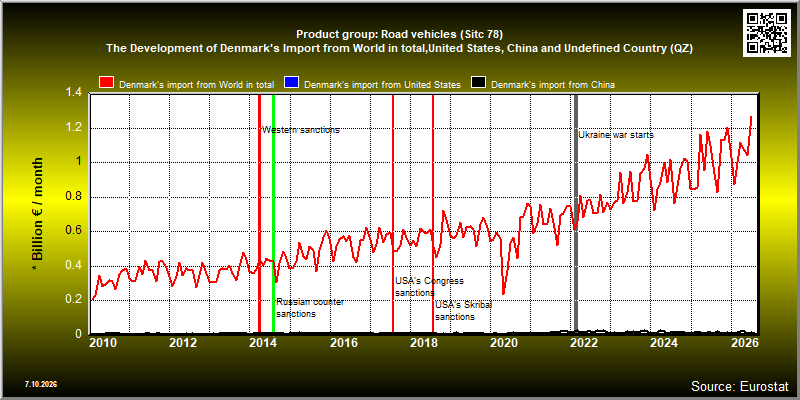Screen dimensions: 800x400
Task: Click the "USA's Congress sanctions" annotation
Action: 429,287
